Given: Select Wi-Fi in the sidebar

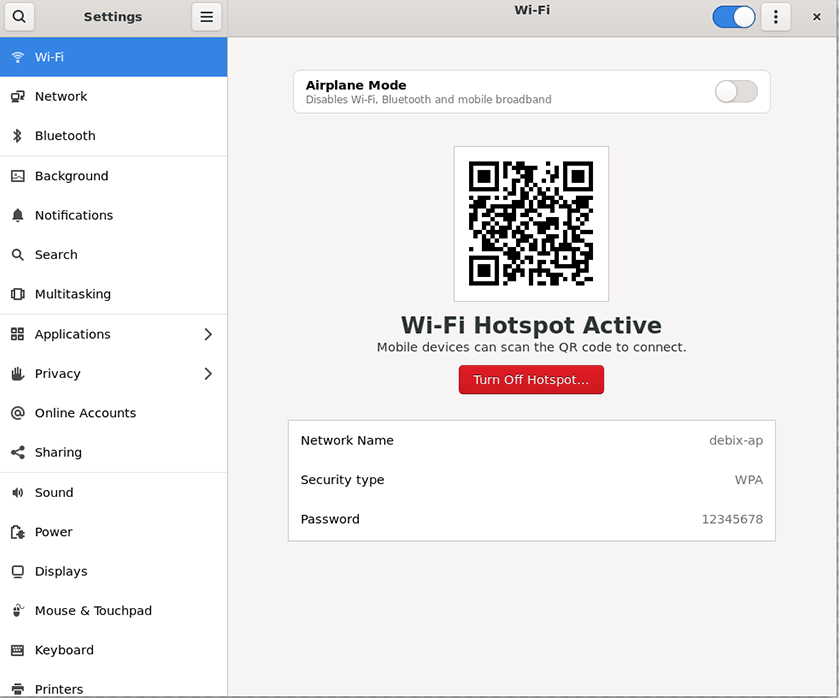Looking at the screenshot, I should pos(113,57).
